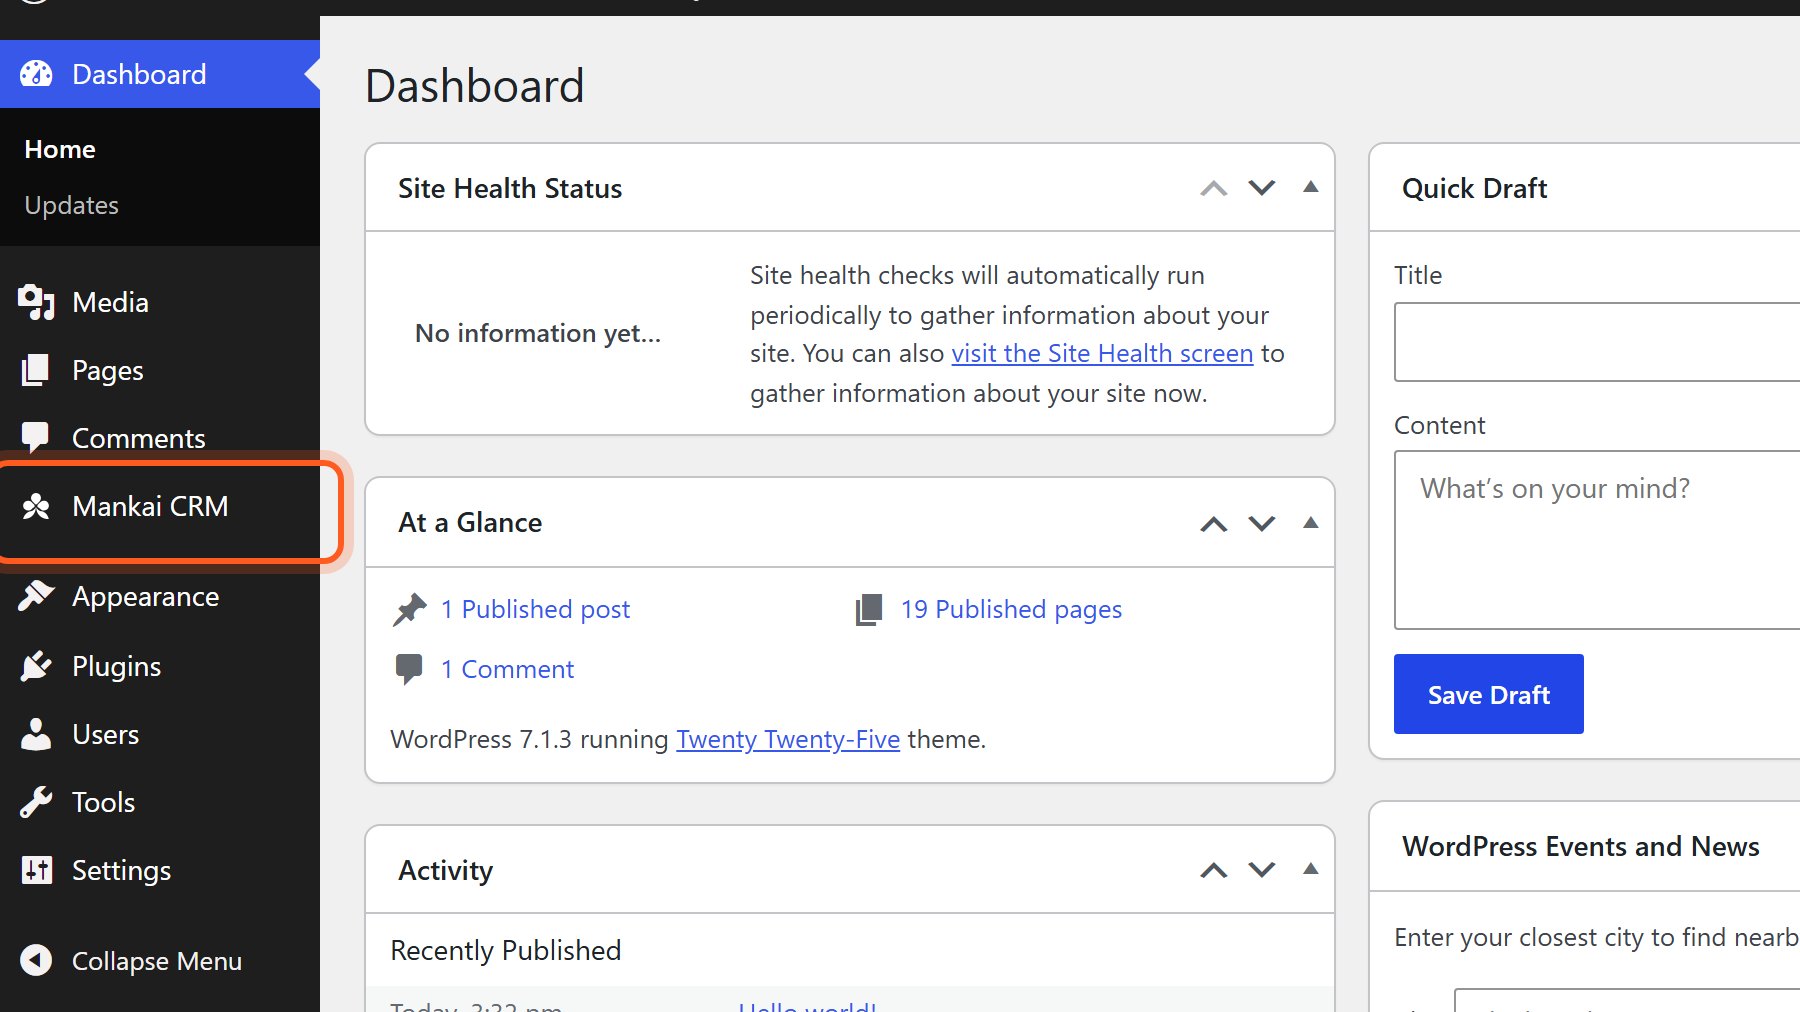Open the 1 Published post link
The height and width of the screenshot is (1012, 1800).
(x=535, y=609)
